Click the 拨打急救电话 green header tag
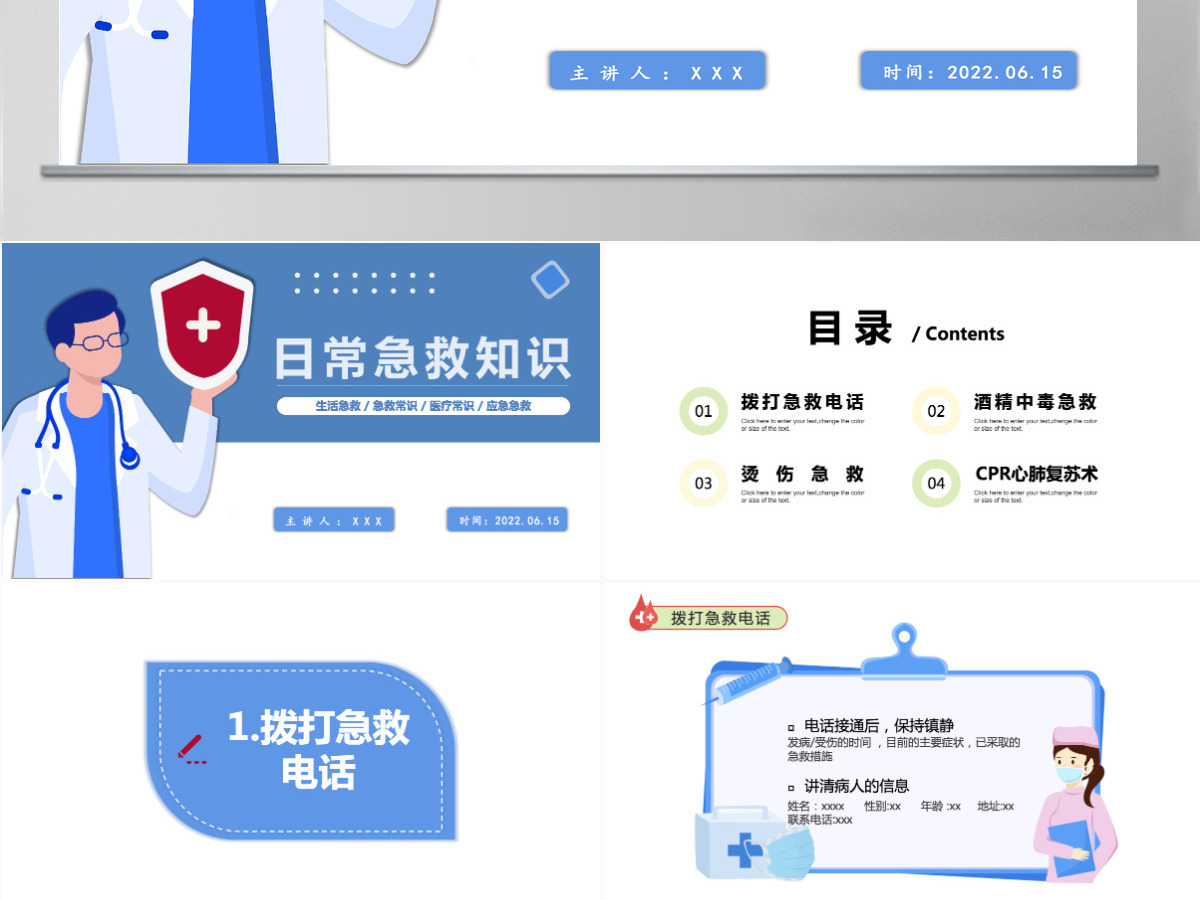 [x=721, y=618]
